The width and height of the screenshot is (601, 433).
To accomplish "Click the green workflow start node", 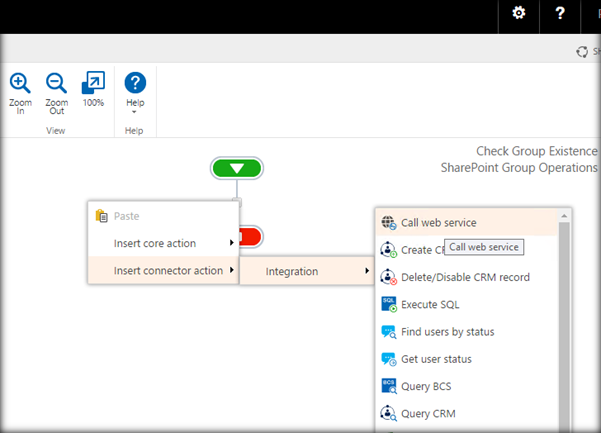I will point(237,168).
